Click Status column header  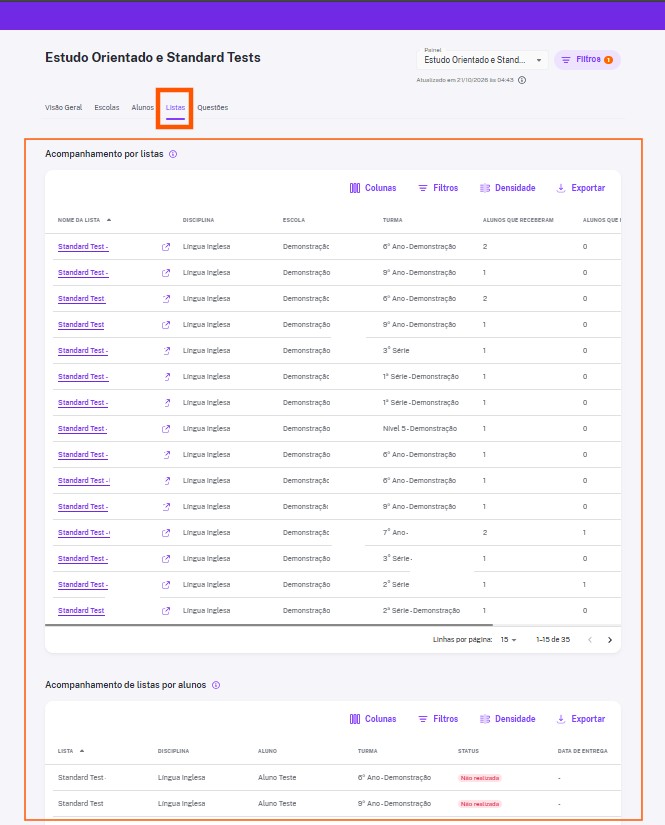tap(468, 751)
